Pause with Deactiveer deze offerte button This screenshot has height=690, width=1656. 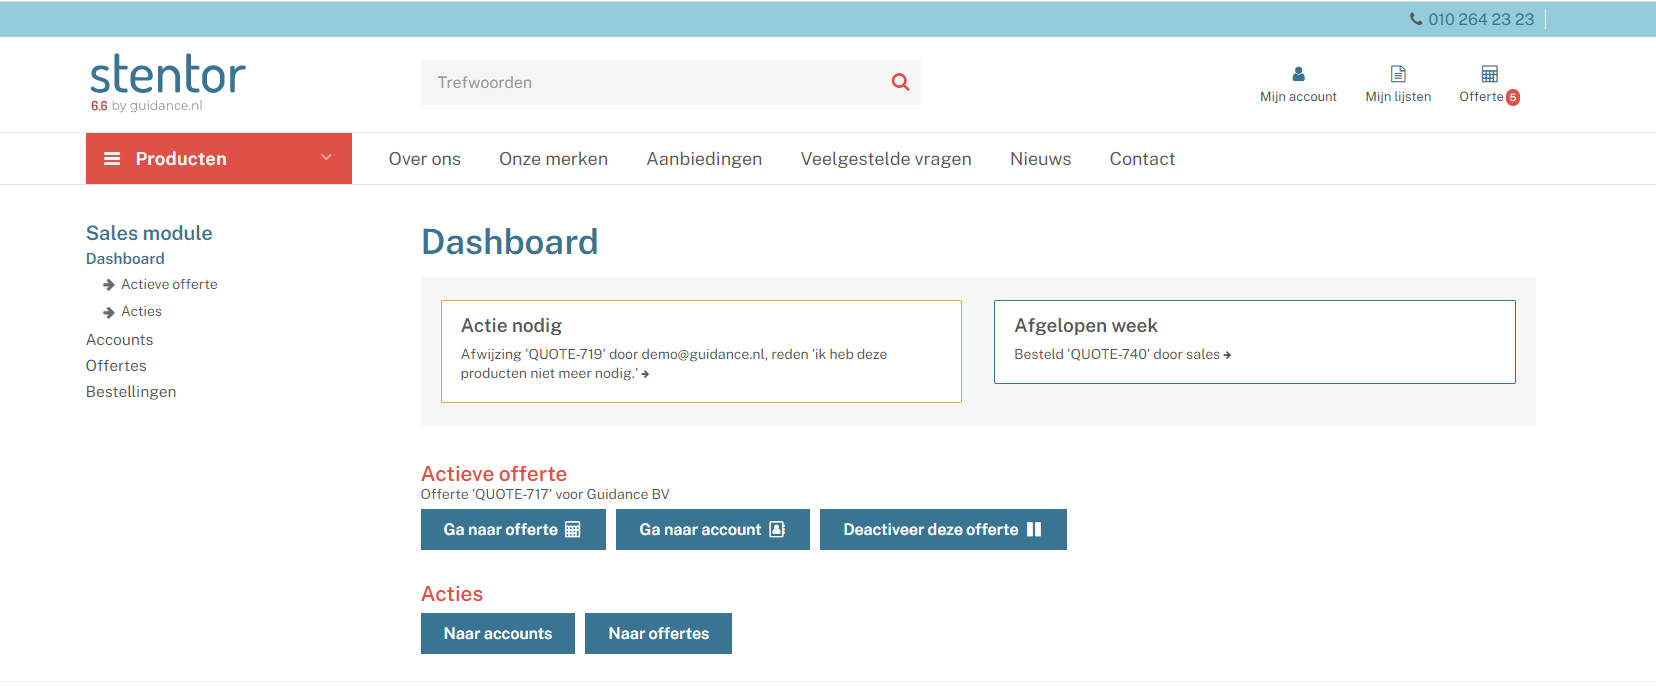(x=942, y=530)
